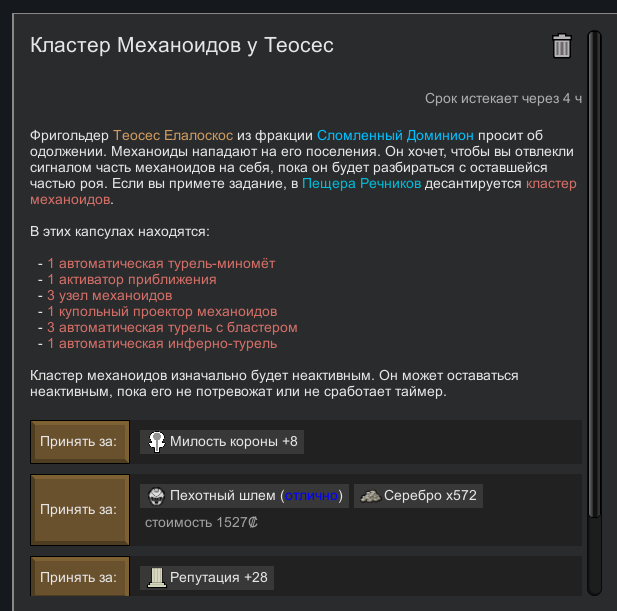
Task: Click the helmet icon beside Пехотный шлем
Action: tap(157, 495)
